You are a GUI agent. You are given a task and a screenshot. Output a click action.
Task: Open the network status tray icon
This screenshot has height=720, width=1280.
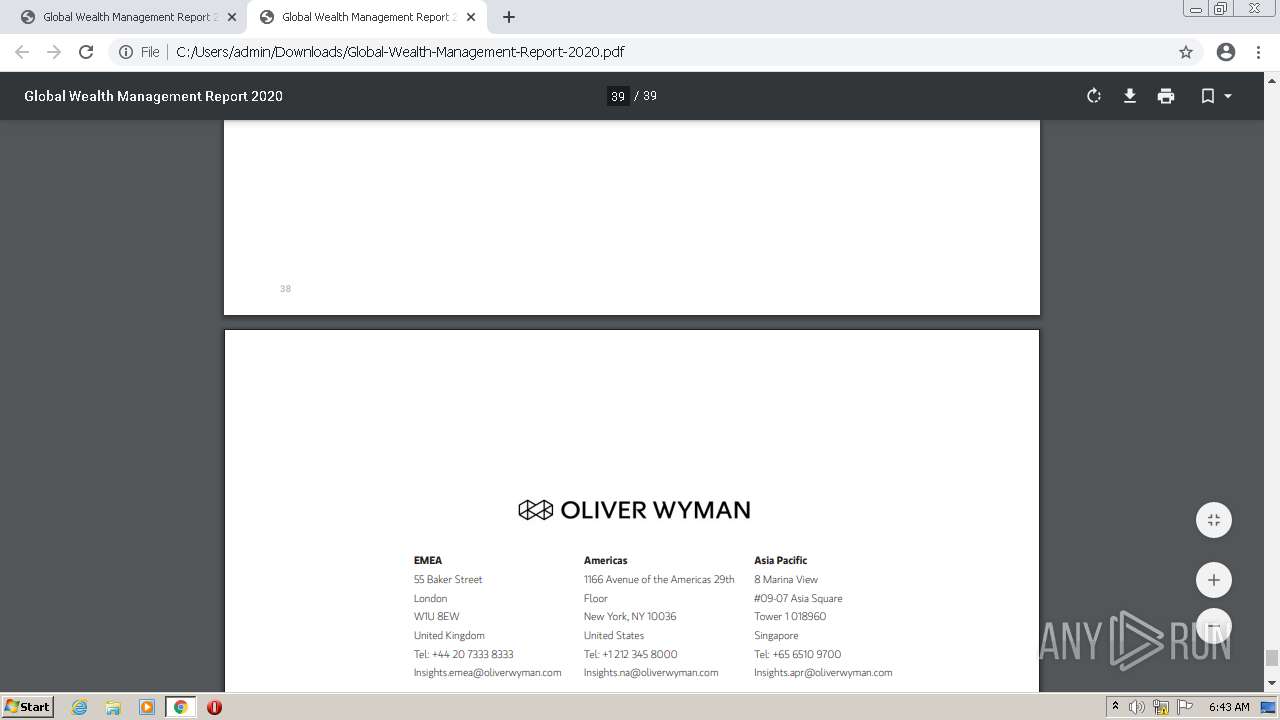coord(1161,707)
